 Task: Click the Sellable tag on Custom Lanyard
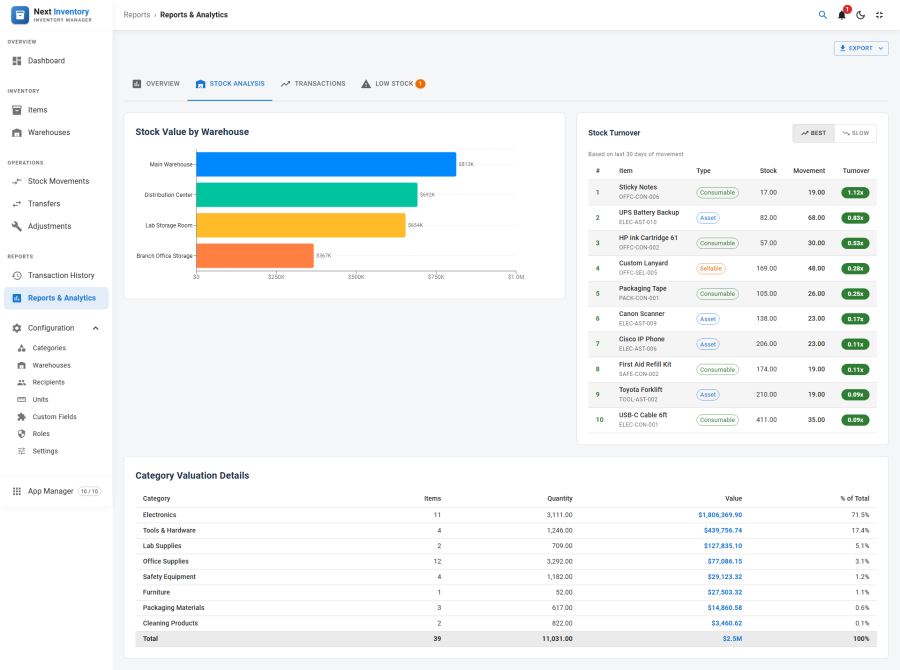[711, 269]
